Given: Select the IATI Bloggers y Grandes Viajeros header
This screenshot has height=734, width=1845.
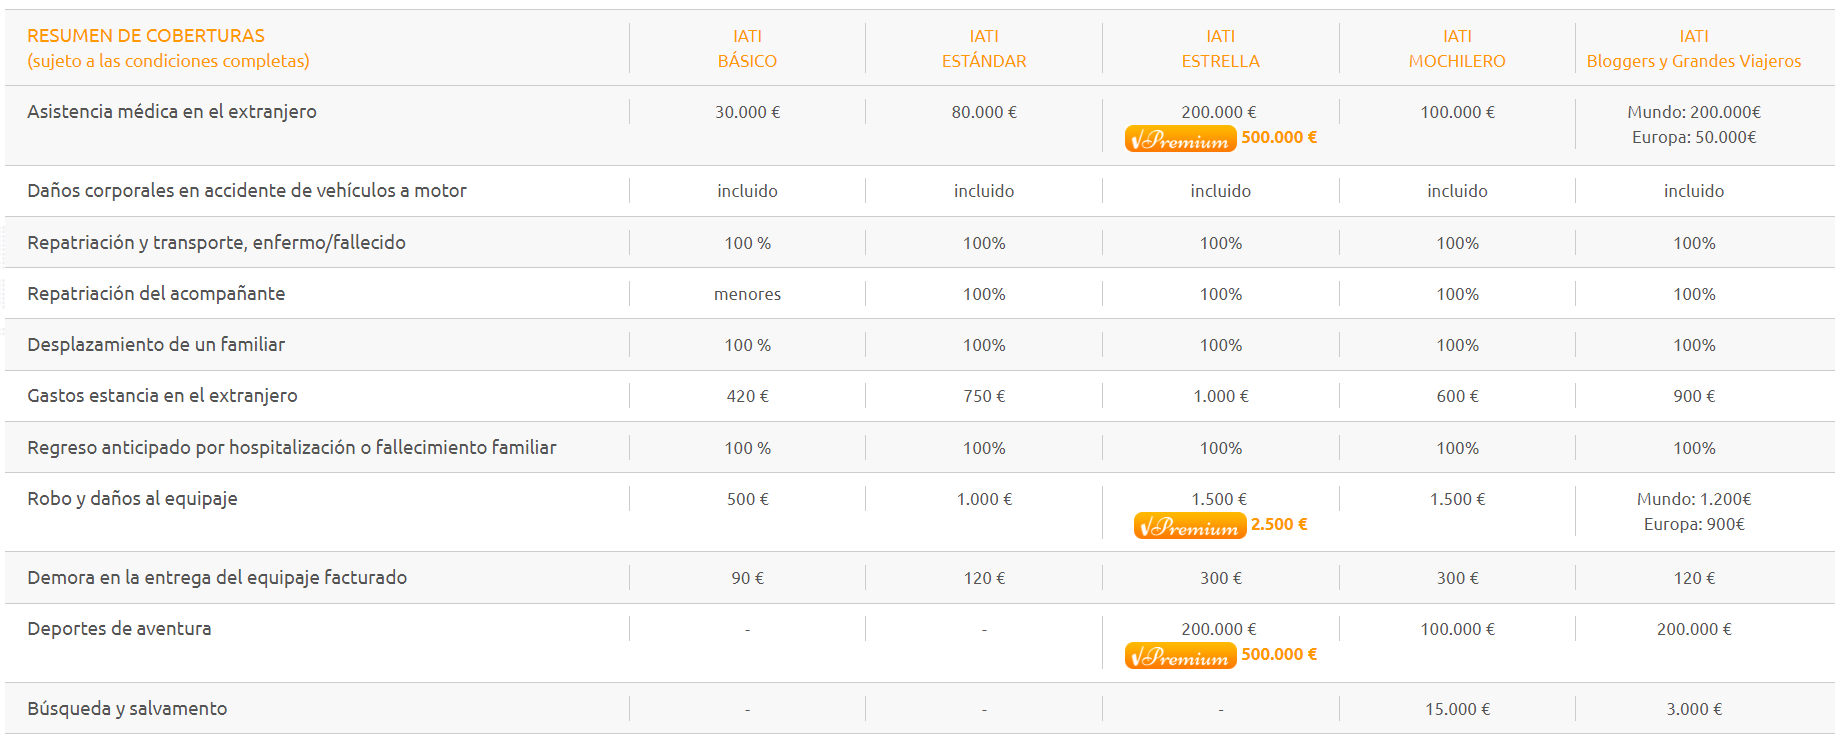Looking at the screenshot, I should (x=1694, y=48).
